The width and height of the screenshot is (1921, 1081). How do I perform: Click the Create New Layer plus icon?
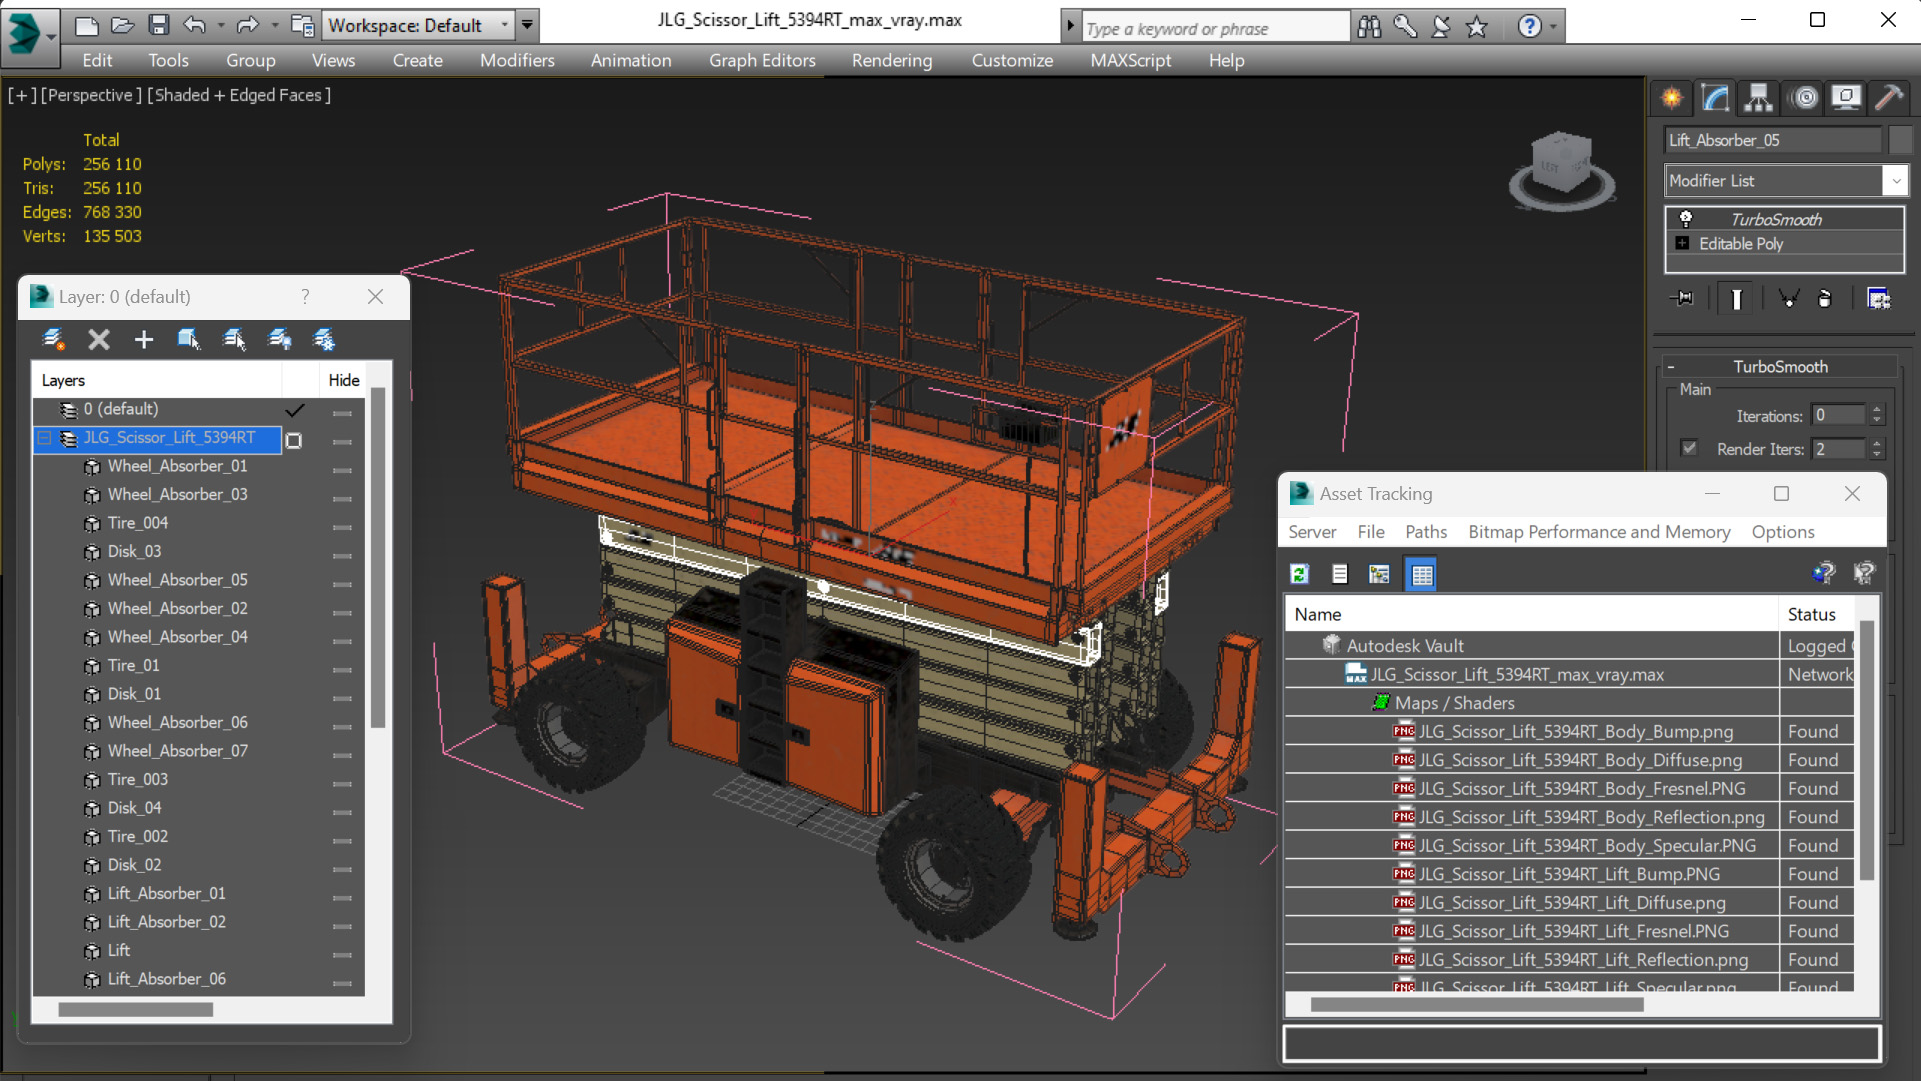pyautogui.click(x=143, y=340)
